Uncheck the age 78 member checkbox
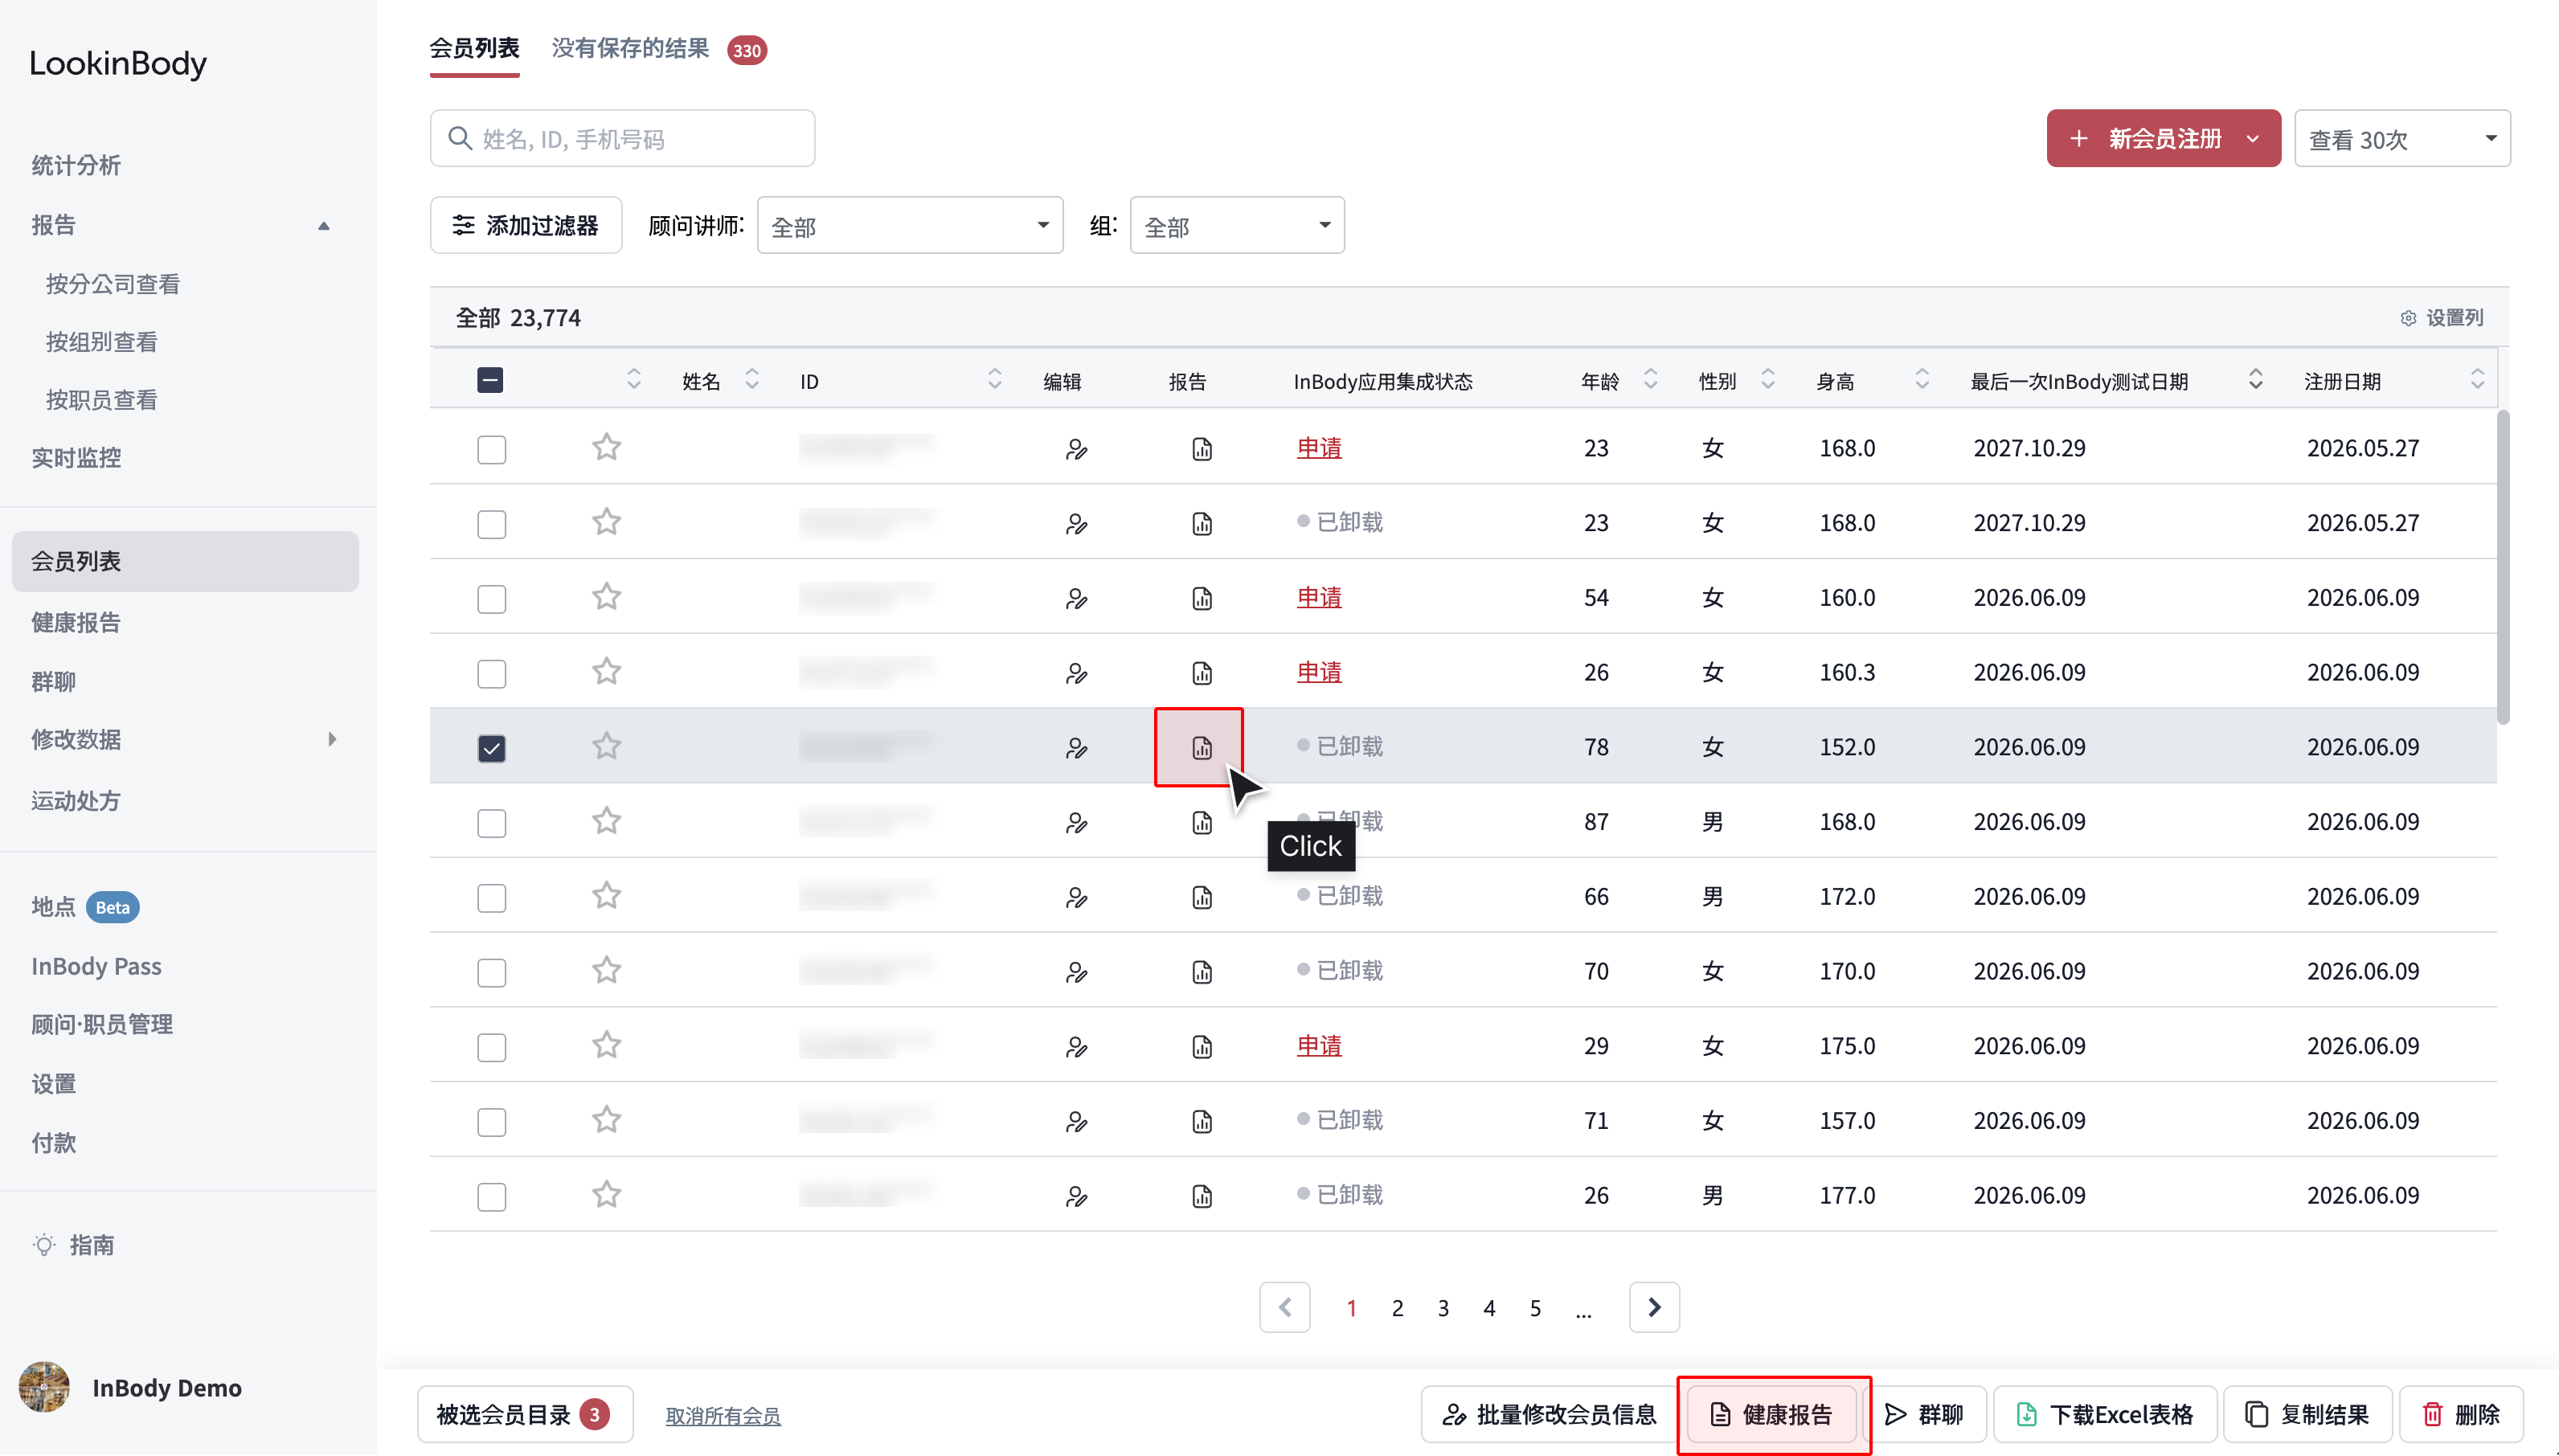The width and height of the screenshot is (2559, 1456). [491, 748]
